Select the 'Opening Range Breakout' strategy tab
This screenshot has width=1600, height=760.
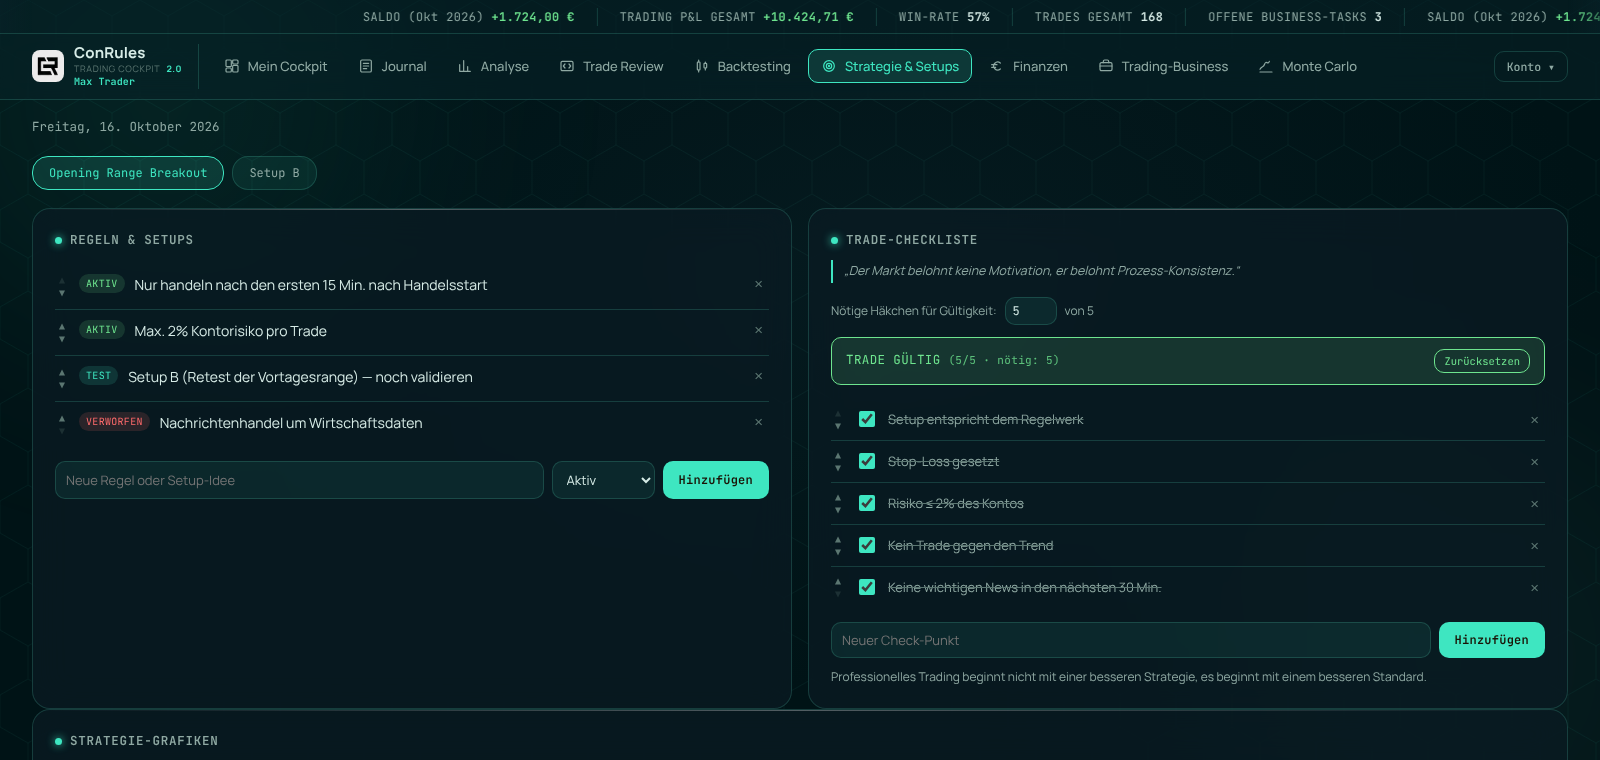128,173
